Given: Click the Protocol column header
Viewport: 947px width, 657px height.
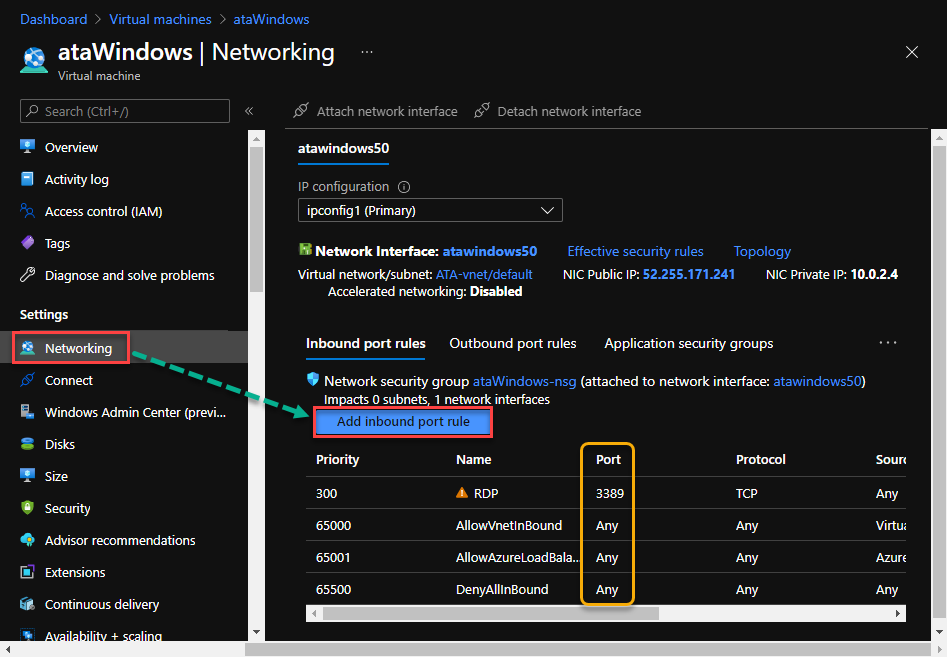Looking at the screenshot, I should point(760,460).
